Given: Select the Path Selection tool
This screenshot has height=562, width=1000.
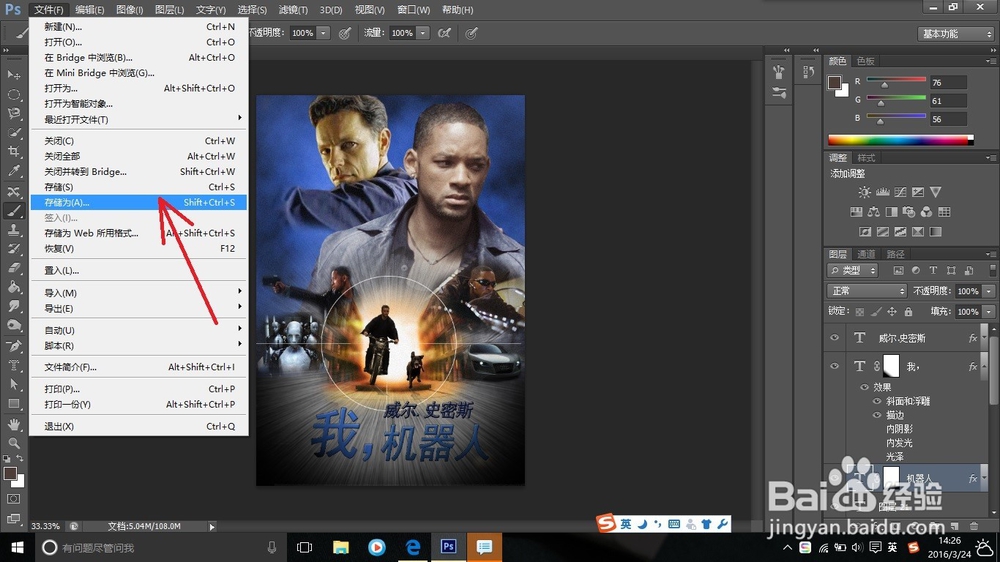Looking at the screenshot, I should [x=13, y=385].
